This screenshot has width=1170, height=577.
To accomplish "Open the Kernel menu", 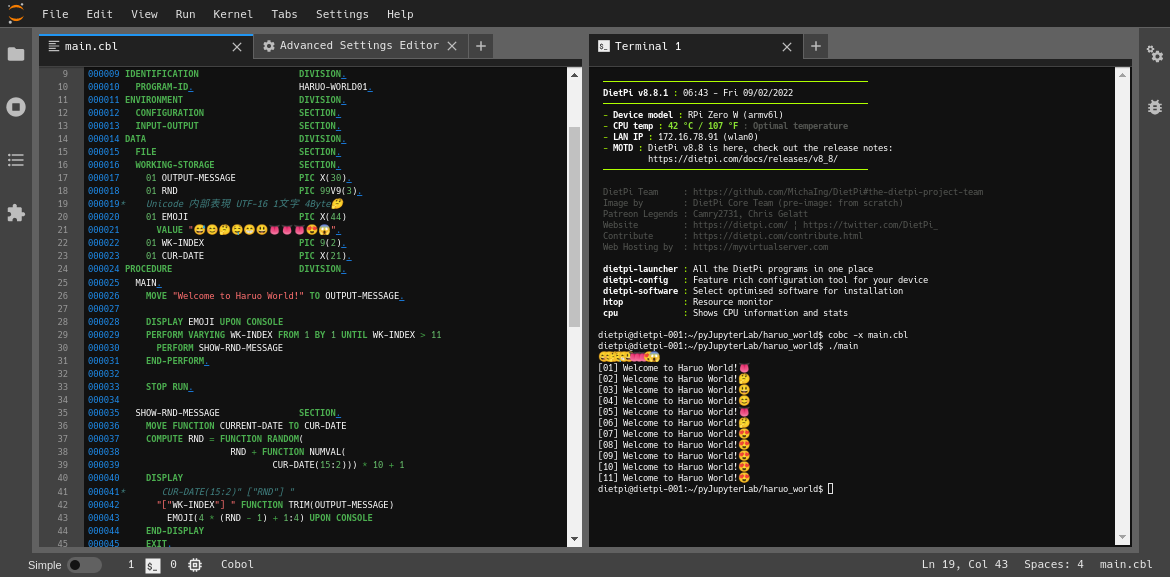I will 233,14.
